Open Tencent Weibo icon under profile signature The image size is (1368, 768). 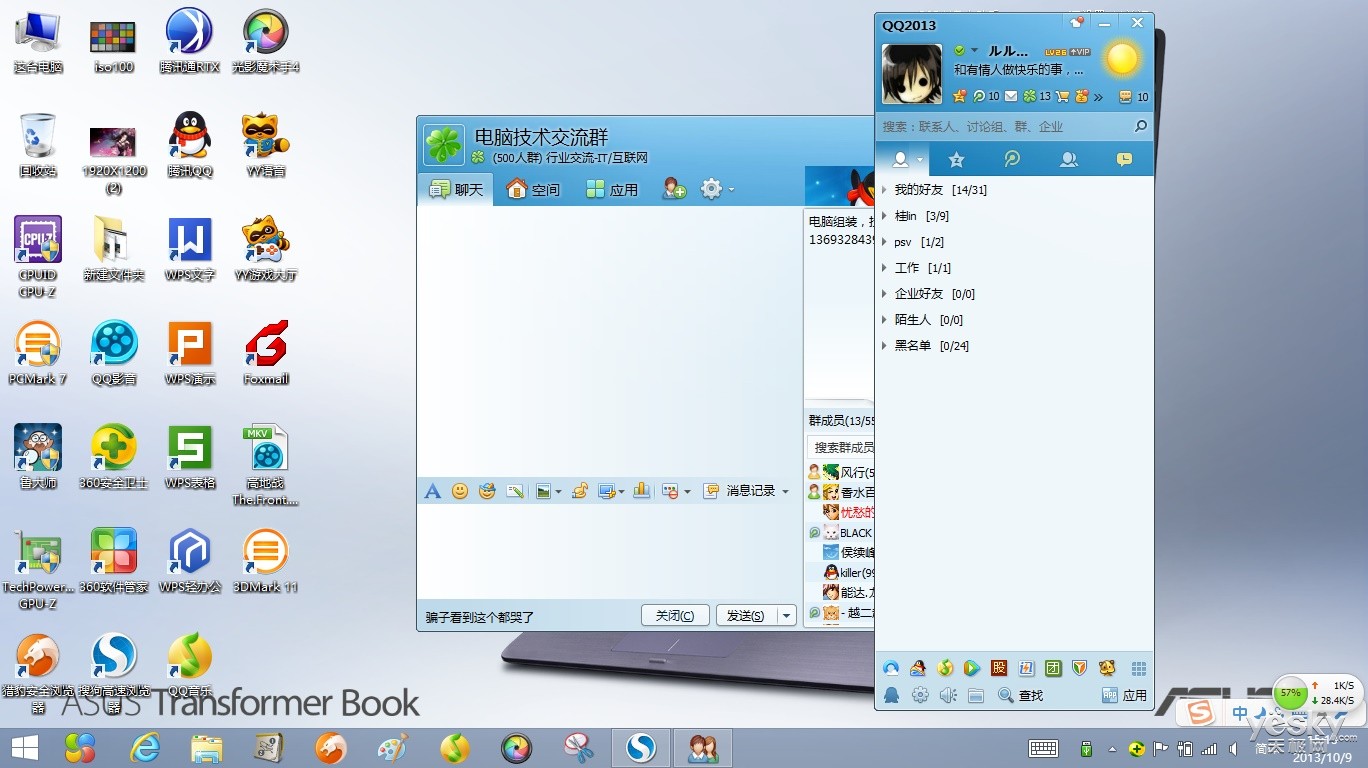[979, 96]
